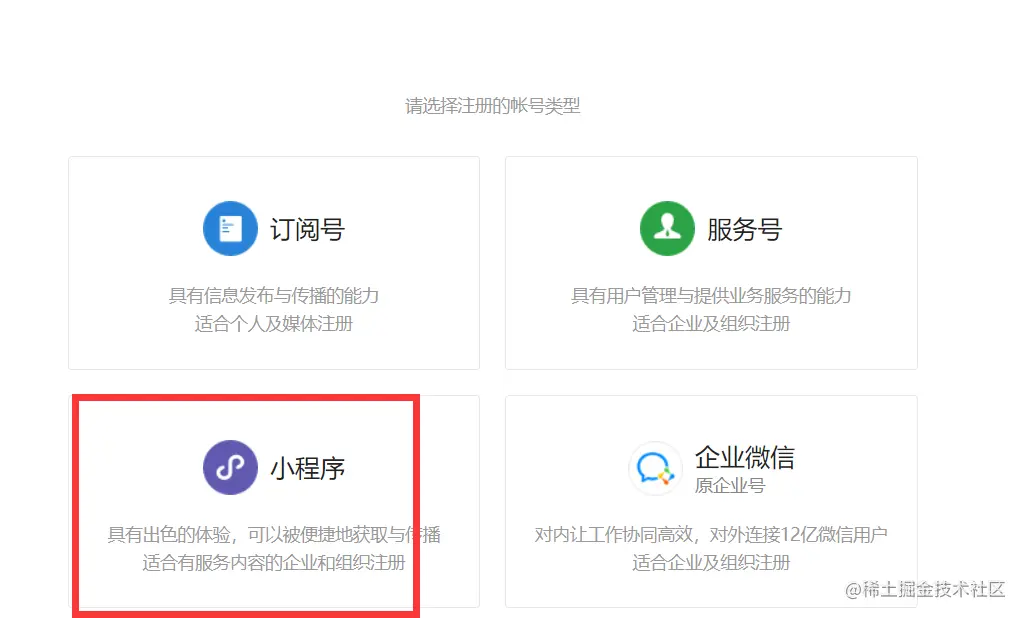Click the green 服务号 person icon
The width and height of the screenshot is (1024, 618).
(667, 229)
